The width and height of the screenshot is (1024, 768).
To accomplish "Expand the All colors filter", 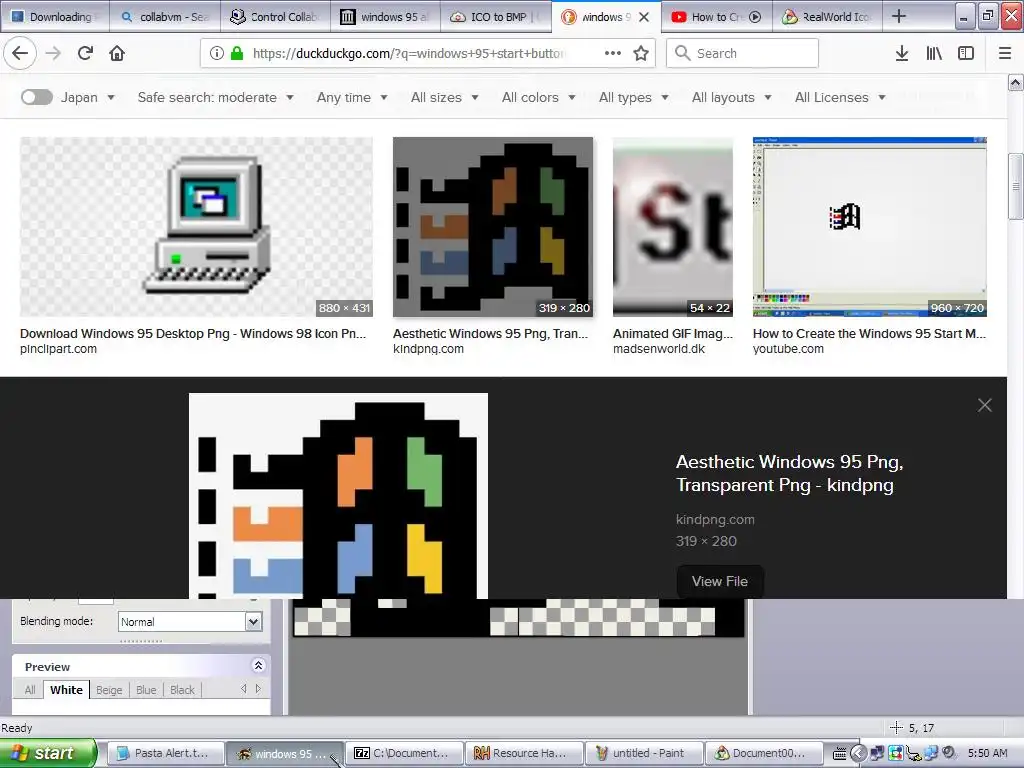I will pyautogui.click(x=539, y=97).
